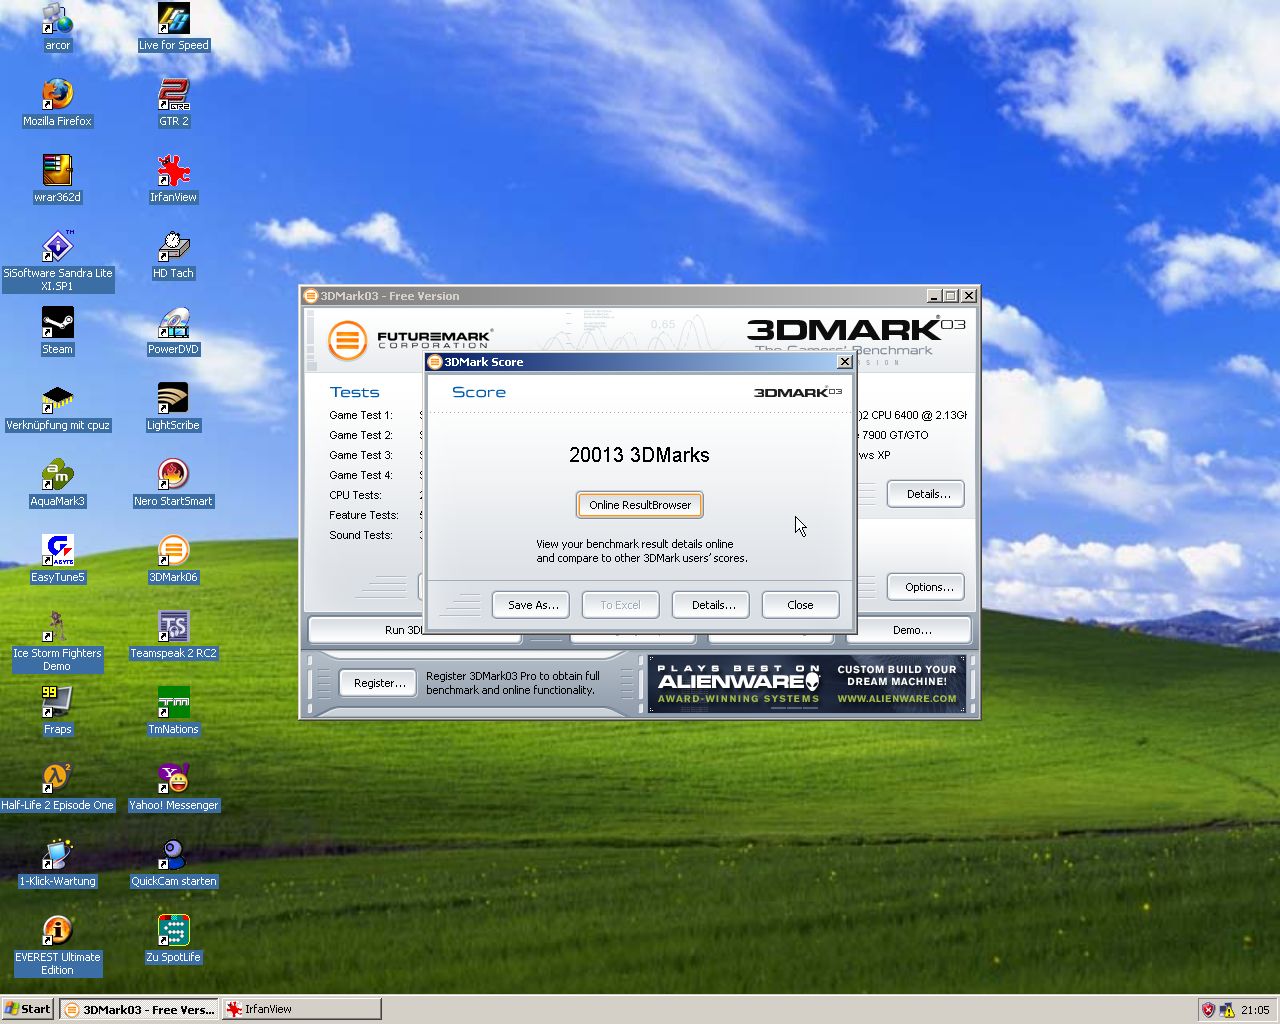
Task: Open the arcor desktop icon
Action: (x=57, y=27)
